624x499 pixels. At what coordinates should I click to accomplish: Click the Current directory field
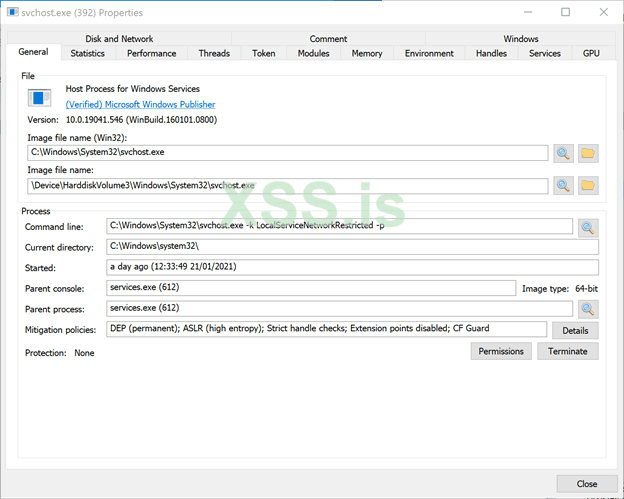[x=352, y=247]
